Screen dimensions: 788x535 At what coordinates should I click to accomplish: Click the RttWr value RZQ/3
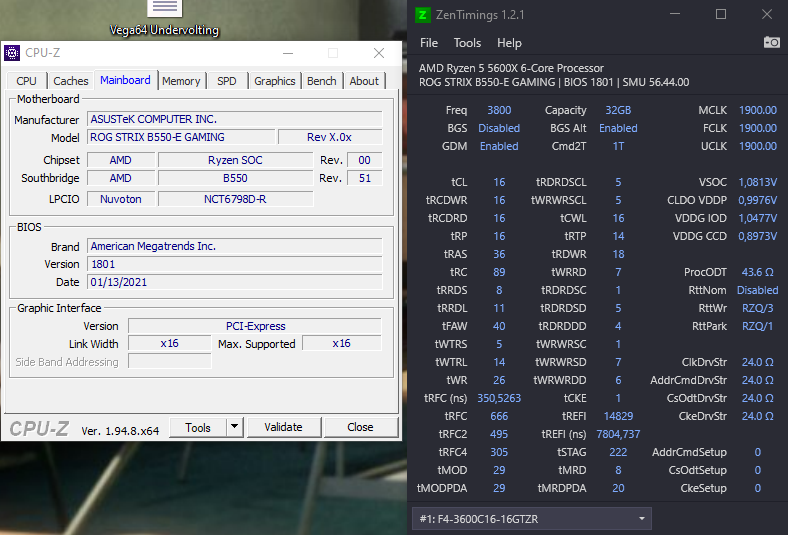tap(758, 308)
